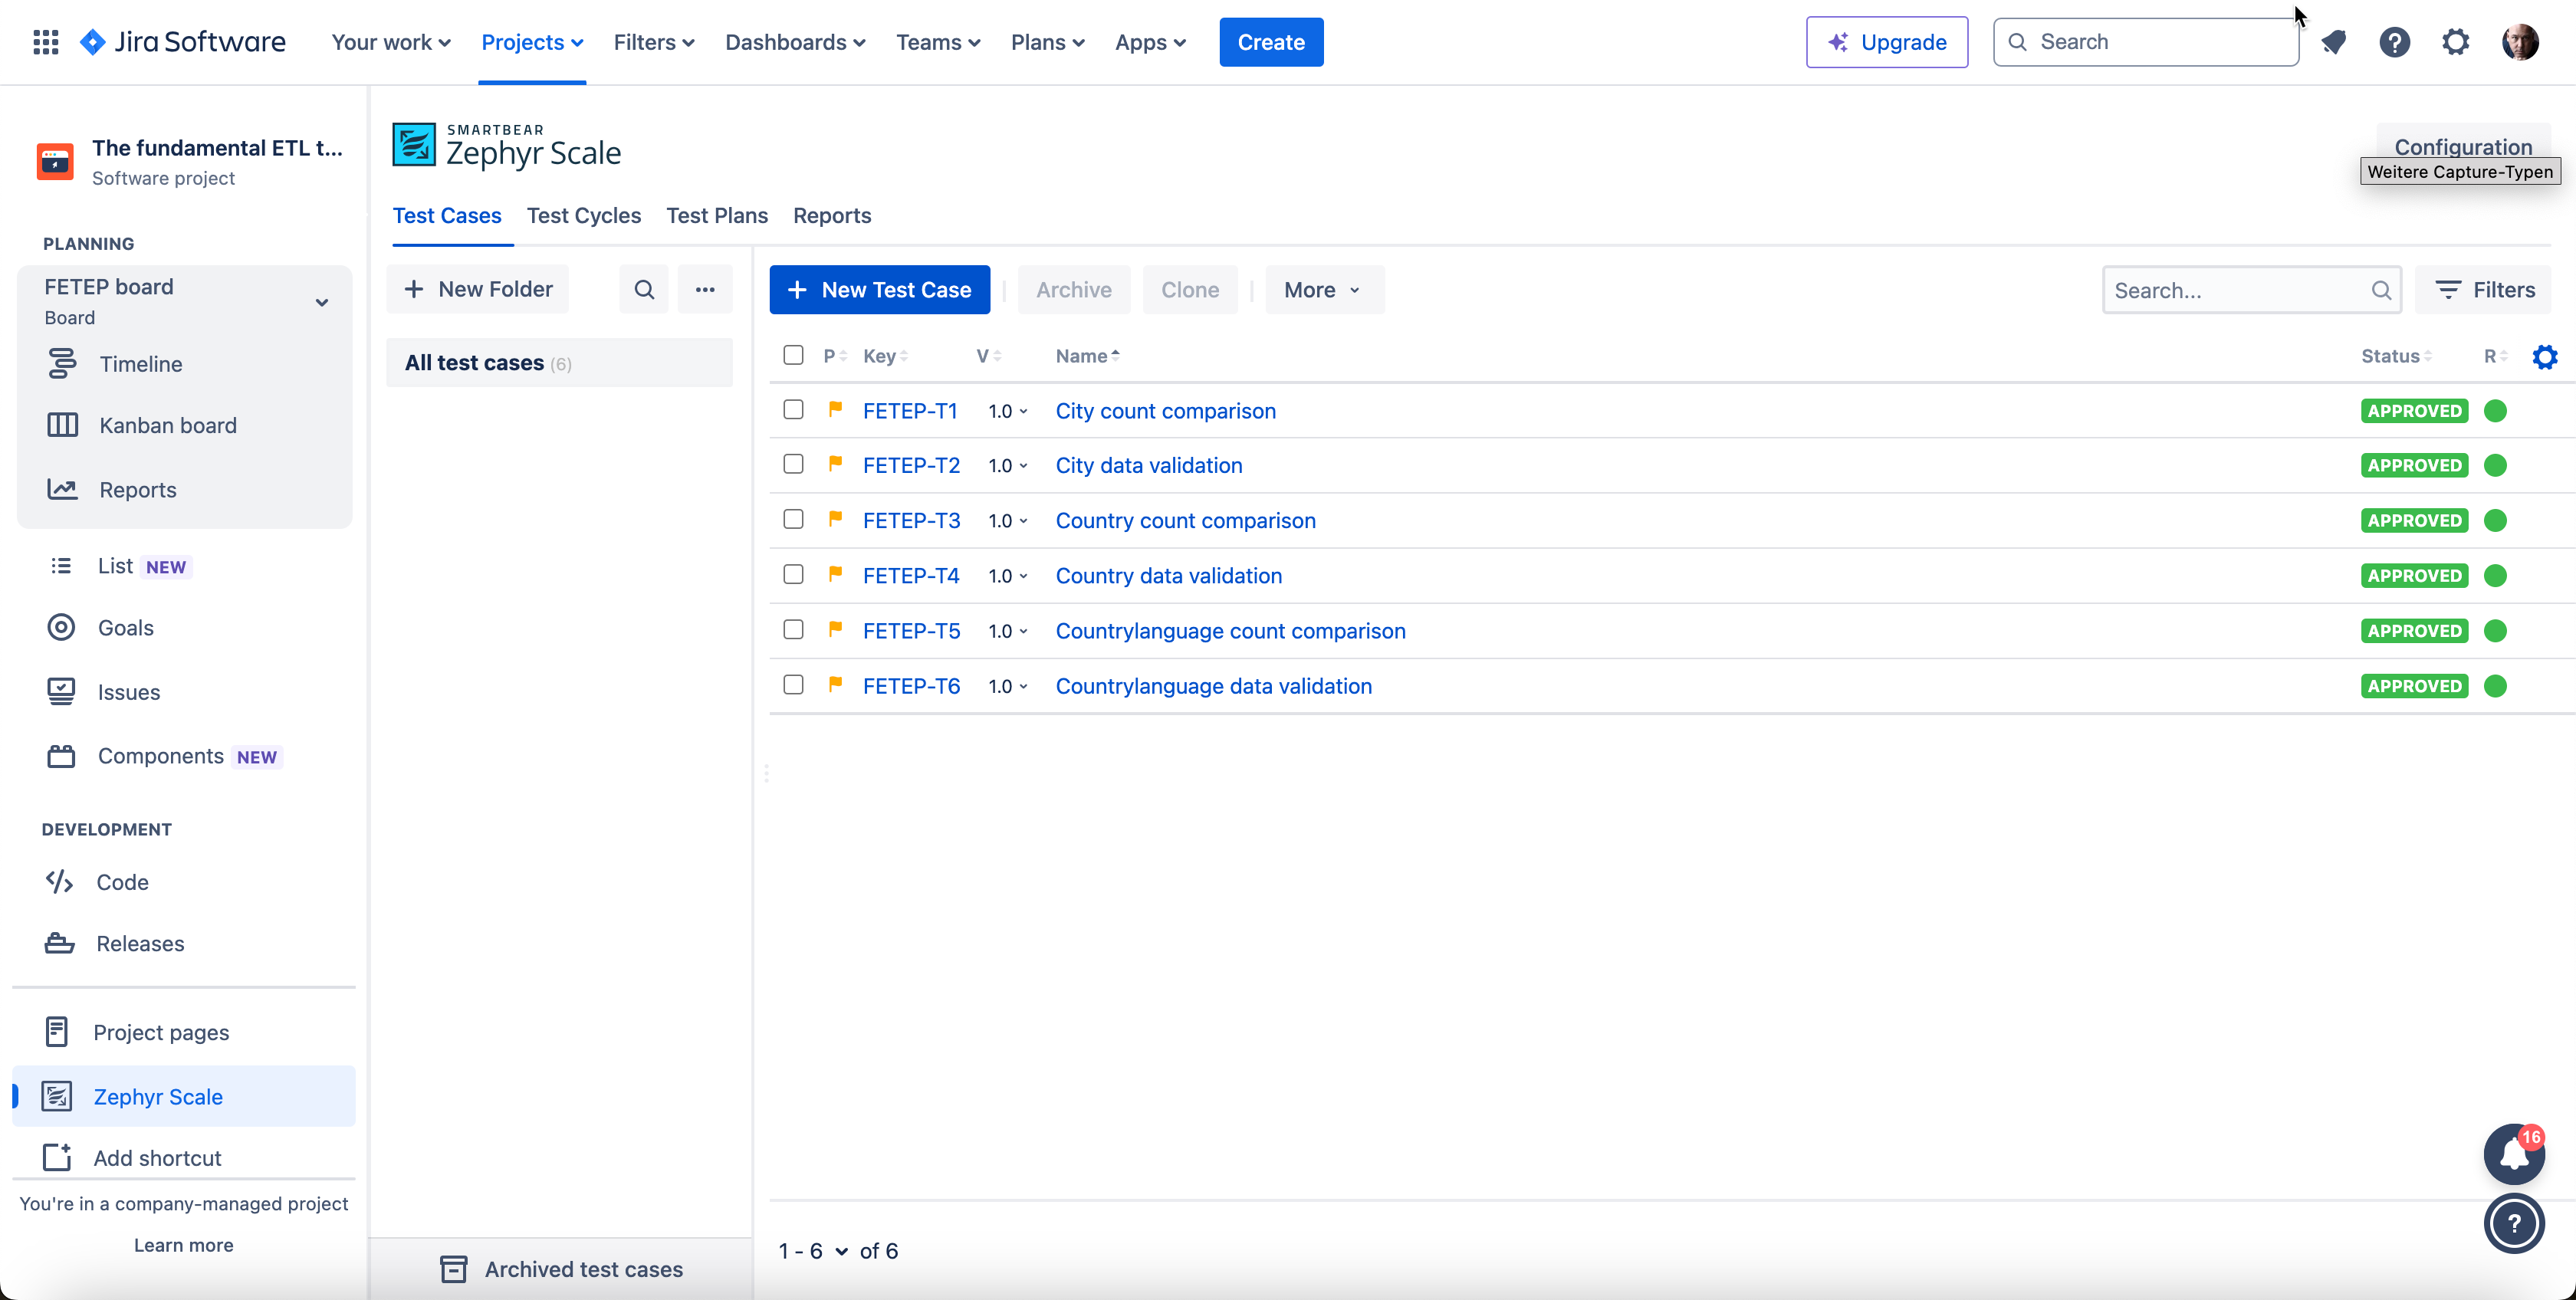2576x1300 pixels.
Task: Click the global Search field
Action: pyautogui.click(x=2146, y=42)
